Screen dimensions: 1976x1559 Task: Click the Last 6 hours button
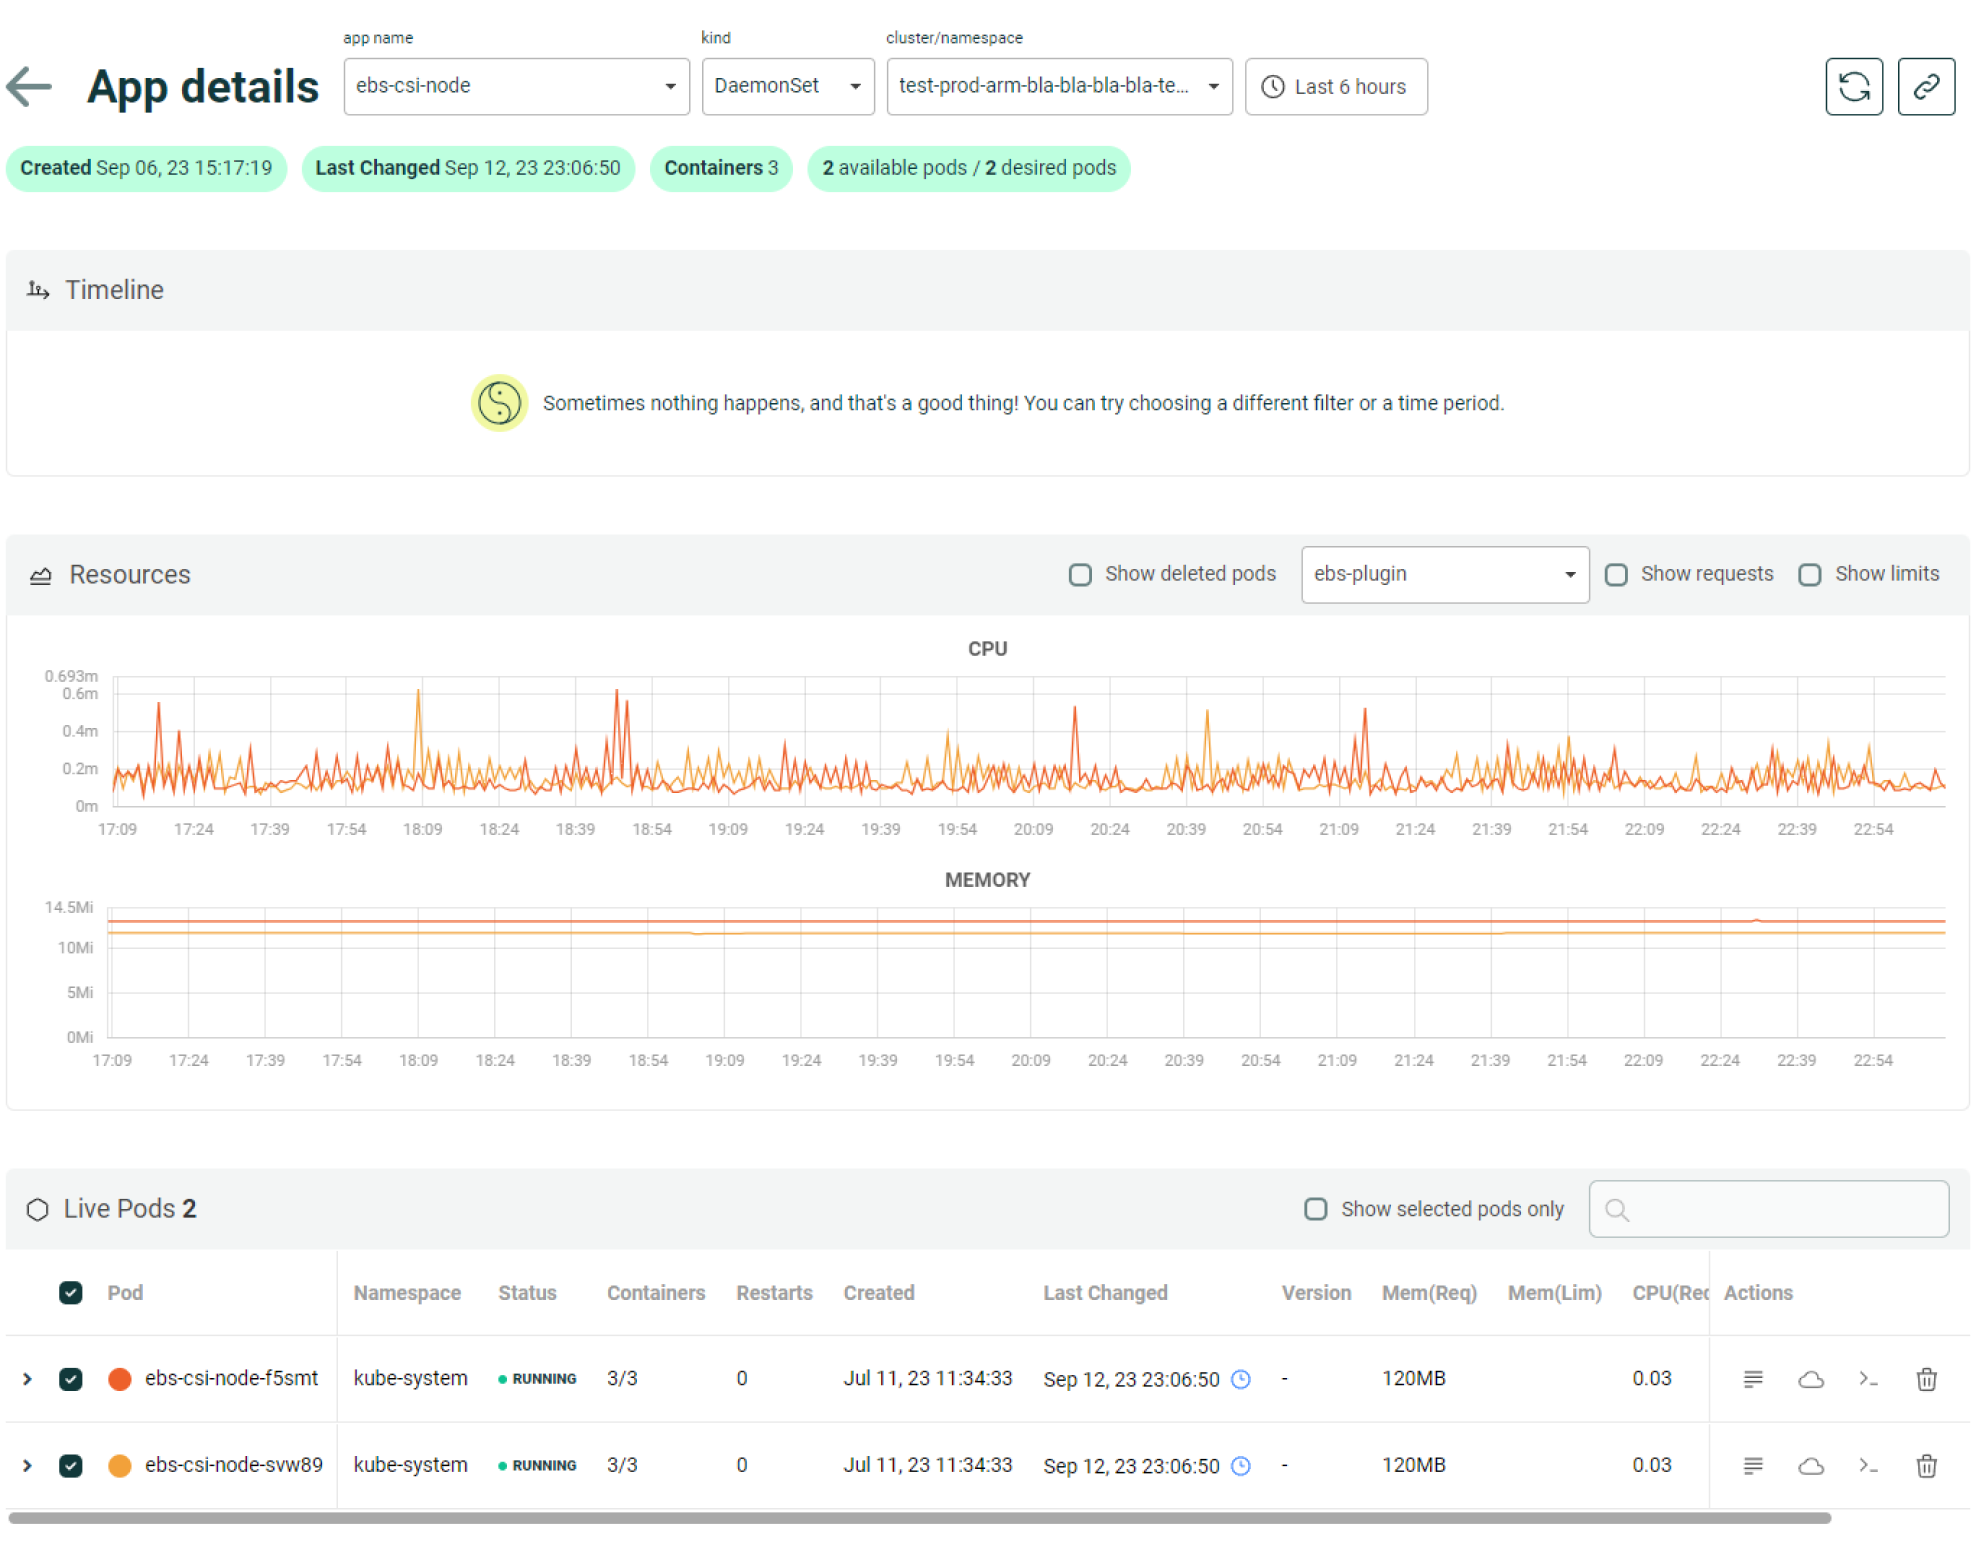[x=1335, y=87]
